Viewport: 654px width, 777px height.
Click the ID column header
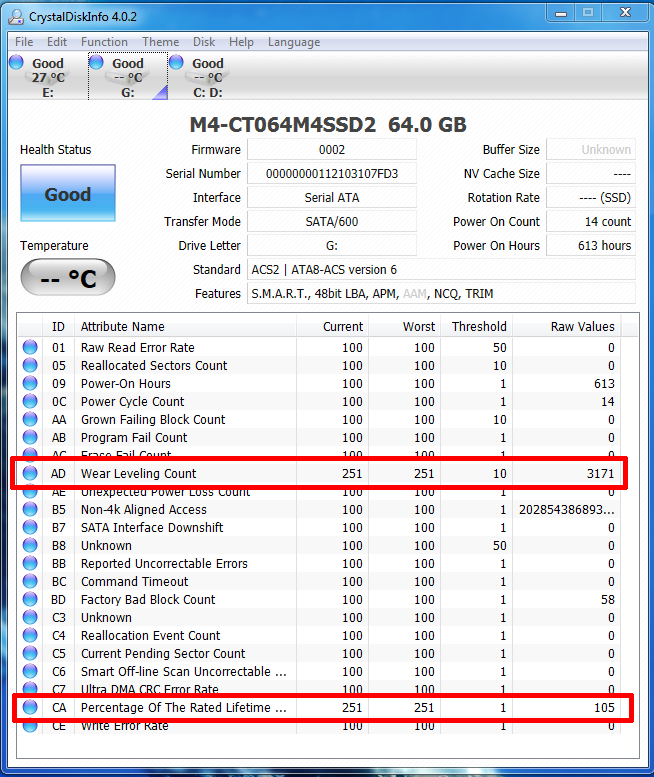58,327
